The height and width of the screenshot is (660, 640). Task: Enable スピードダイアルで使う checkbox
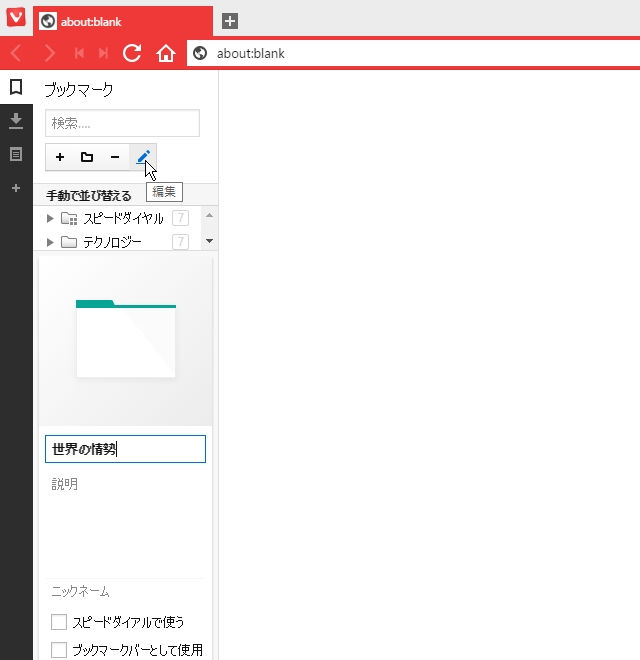click(x=59, y=622)
